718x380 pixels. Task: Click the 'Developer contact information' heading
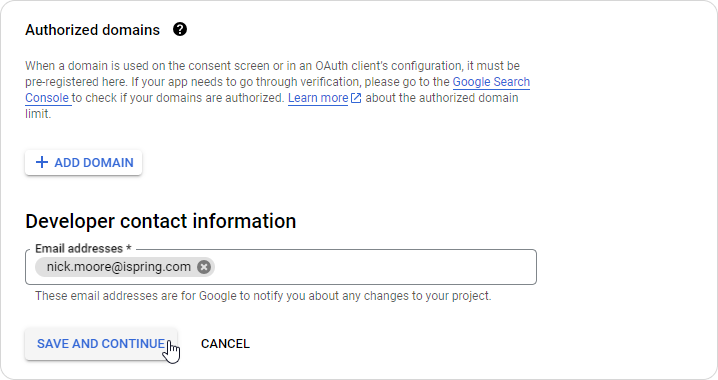(x=161, y=221)
